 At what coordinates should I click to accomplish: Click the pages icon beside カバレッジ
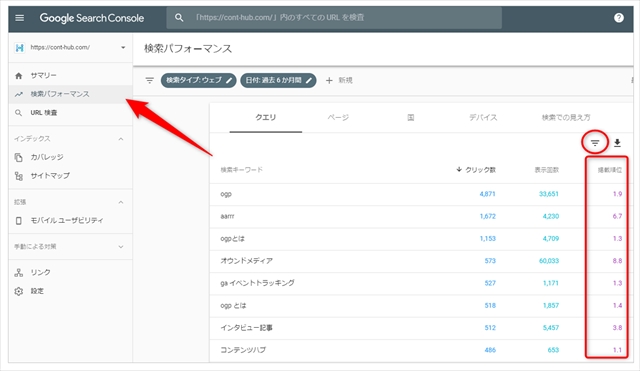(x=19, y=157)
